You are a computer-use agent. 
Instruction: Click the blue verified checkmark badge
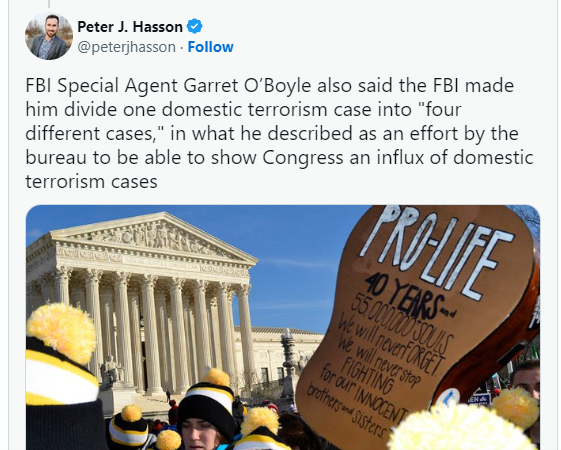(195, 26)
